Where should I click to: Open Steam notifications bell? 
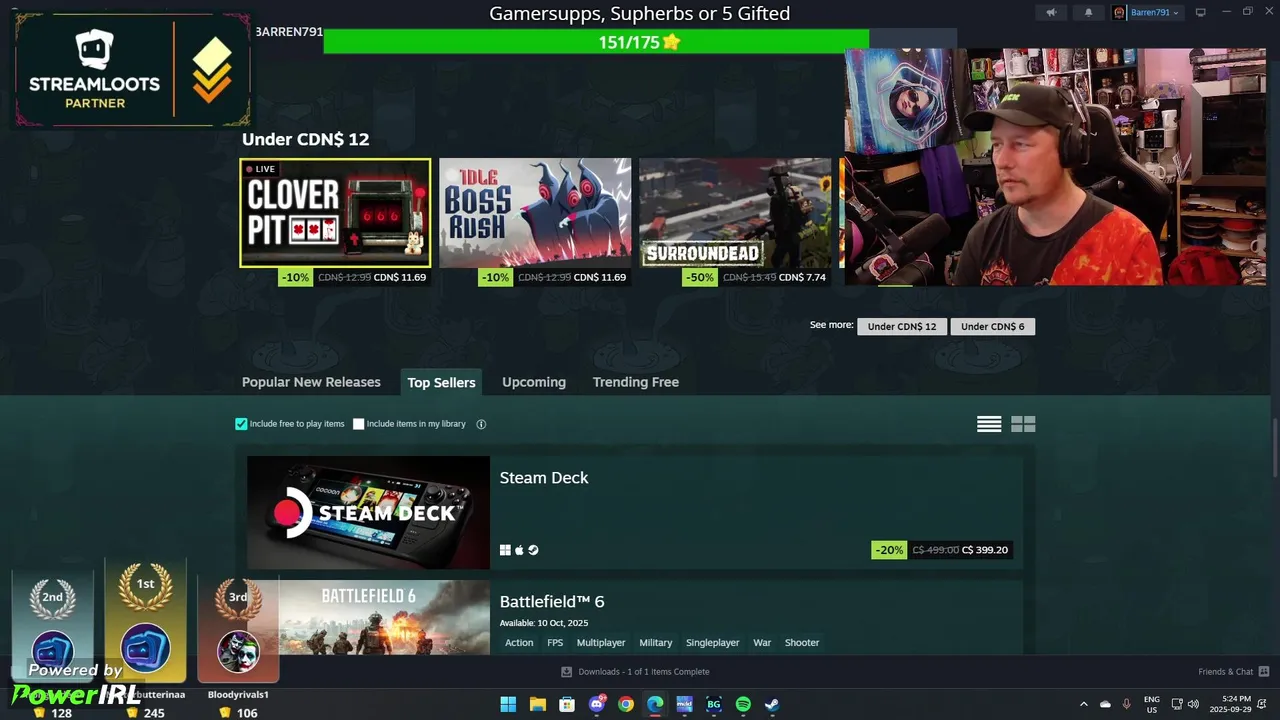pyautogui.click(x=1089, y=13)
